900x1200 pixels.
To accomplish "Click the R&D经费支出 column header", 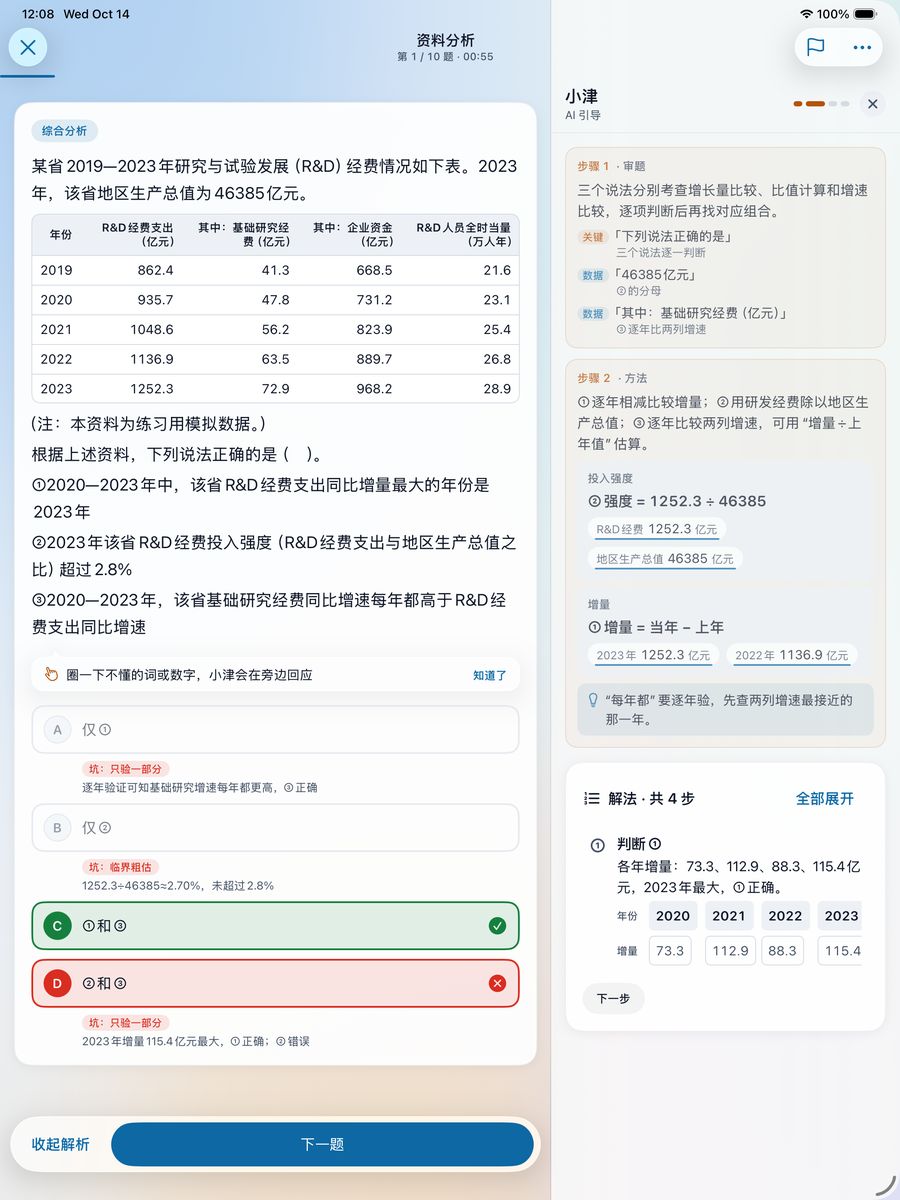I will click(x=138, y=234).
